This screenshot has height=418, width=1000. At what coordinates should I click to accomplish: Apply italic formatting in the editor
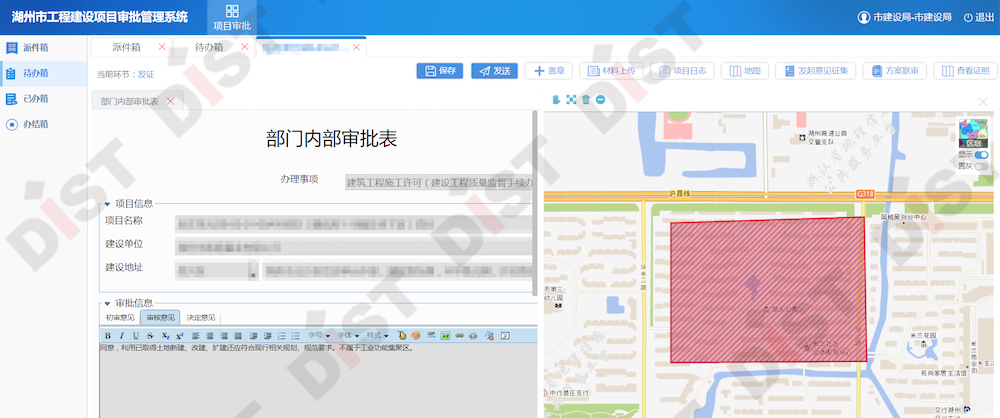coord(121,335)
